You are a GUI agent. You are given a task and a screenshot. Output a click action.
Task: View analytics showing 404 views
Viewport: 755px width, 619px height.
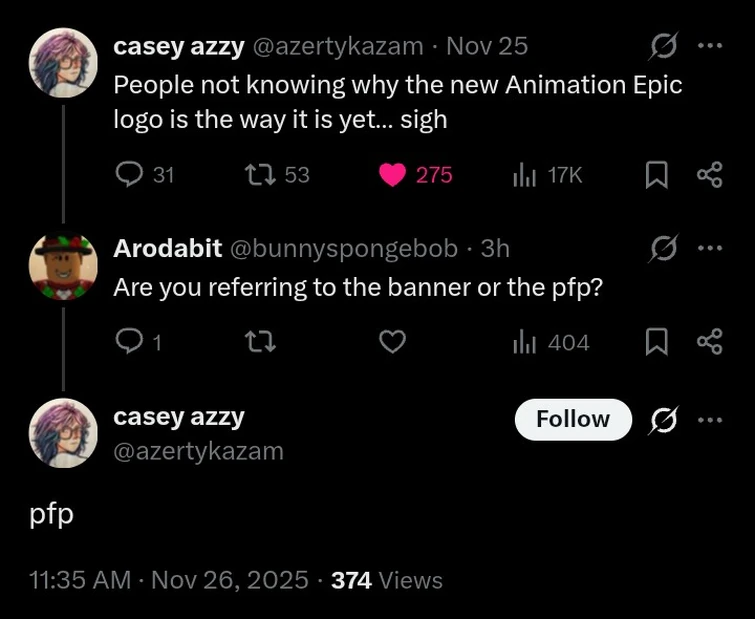tap(525, 343)
